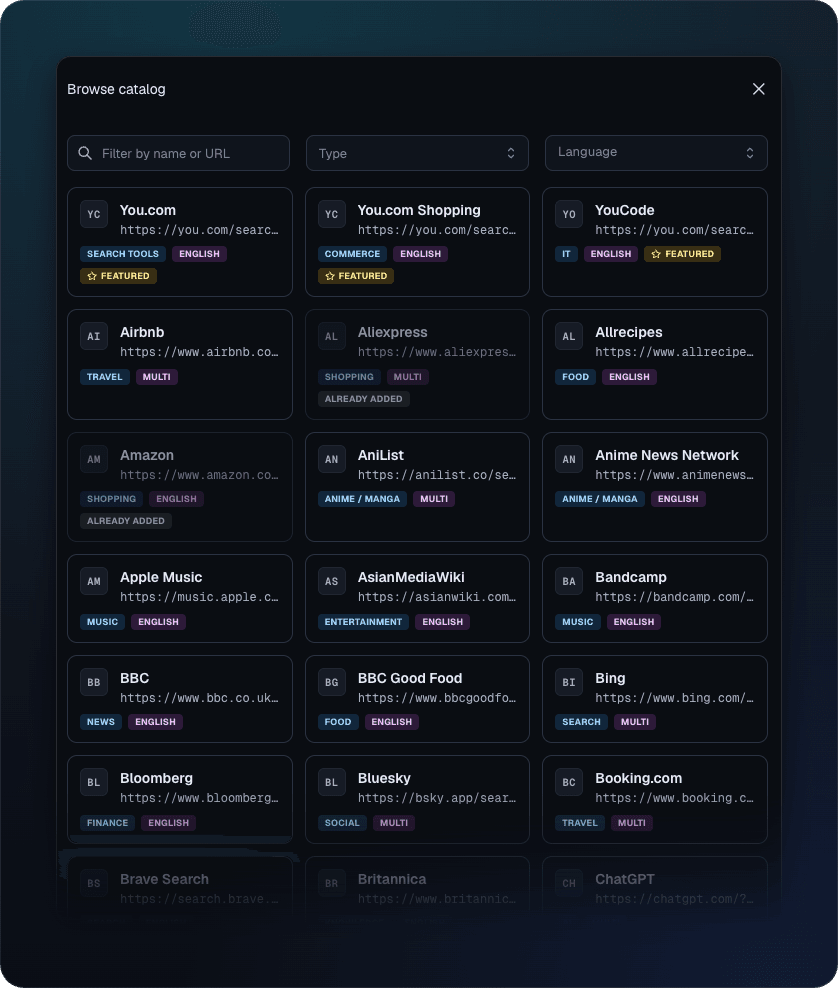The width and height of the screenshot is (838, 988).
Task: Click the FINANCE tag on Bloomberg
Action: pyautogui.click(x=107, y=823)
